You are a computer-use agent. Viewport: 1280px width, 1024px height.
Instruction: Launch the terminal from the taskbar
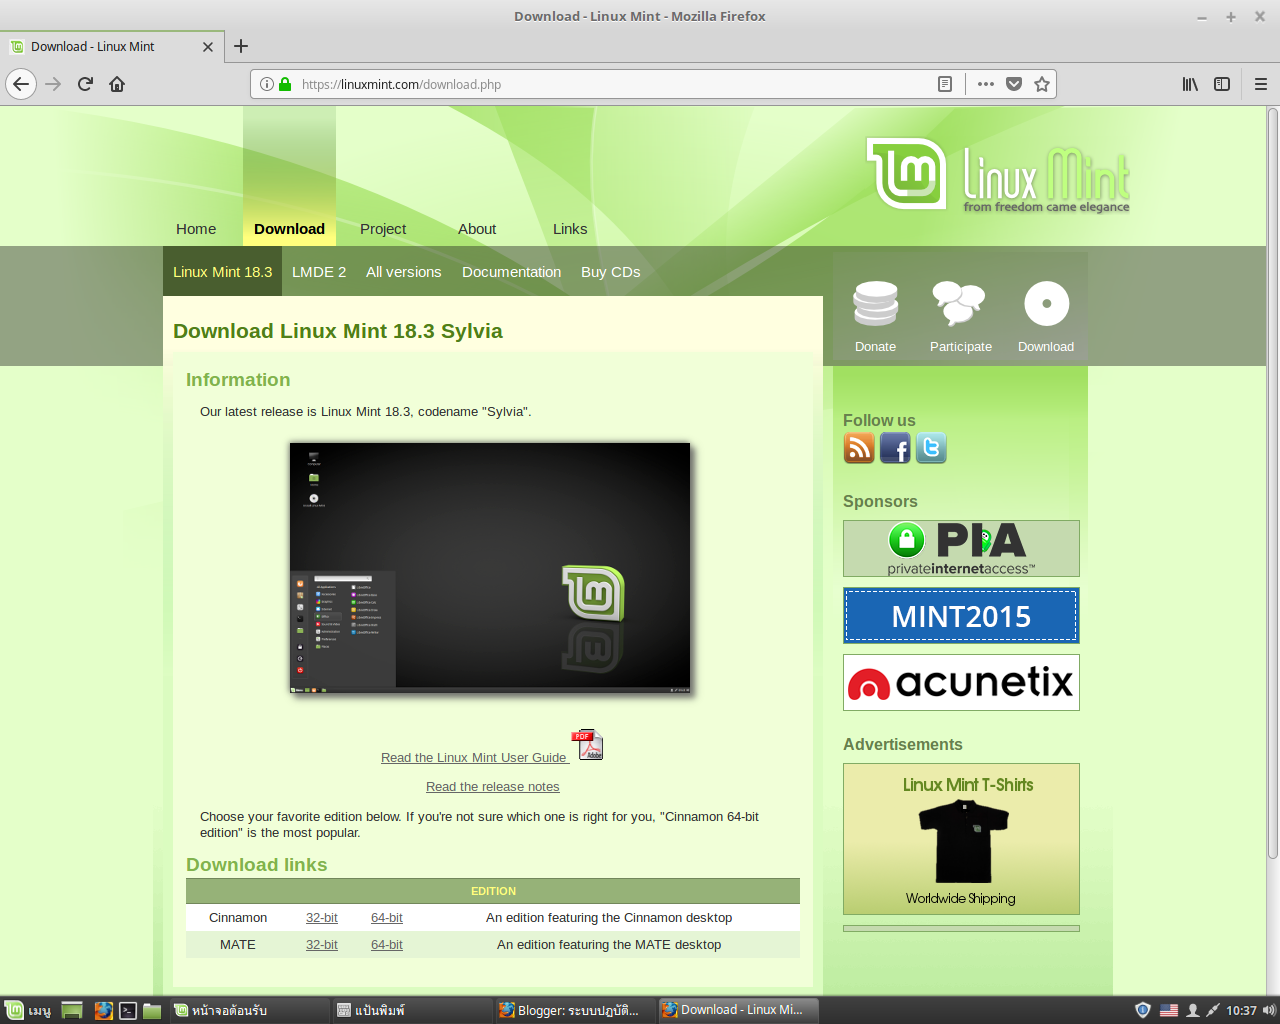pyautogui.click(x=128, y=1010)
